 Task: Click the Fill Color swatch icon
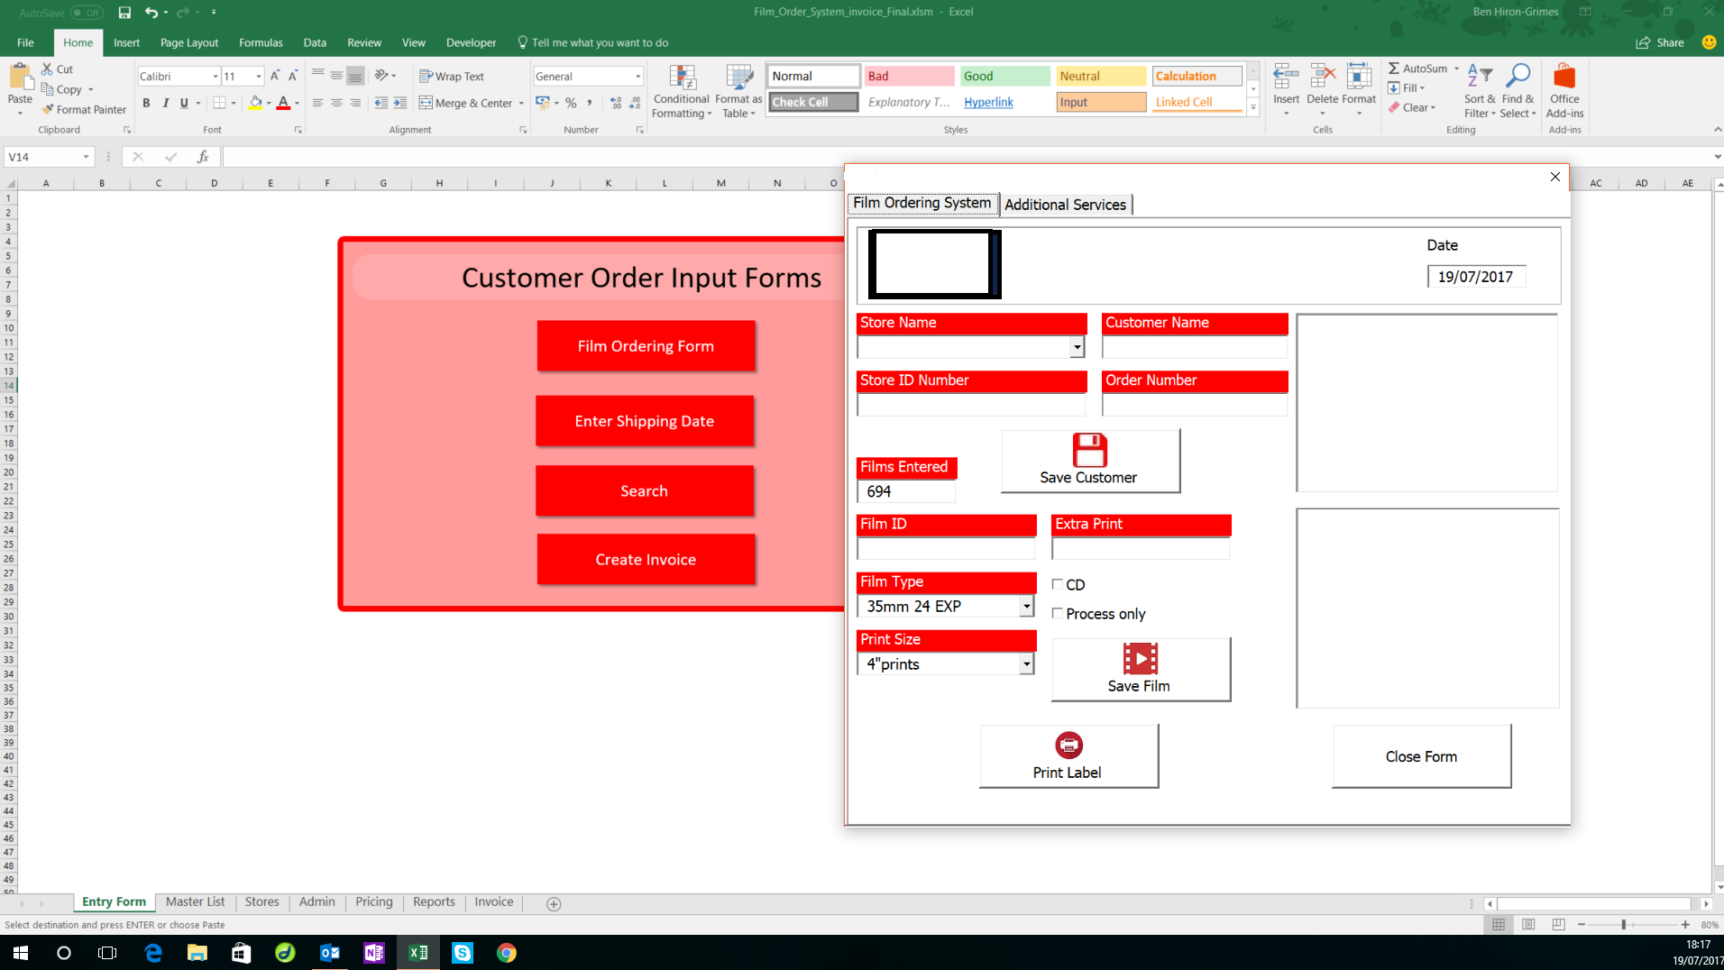click(255, 103)
